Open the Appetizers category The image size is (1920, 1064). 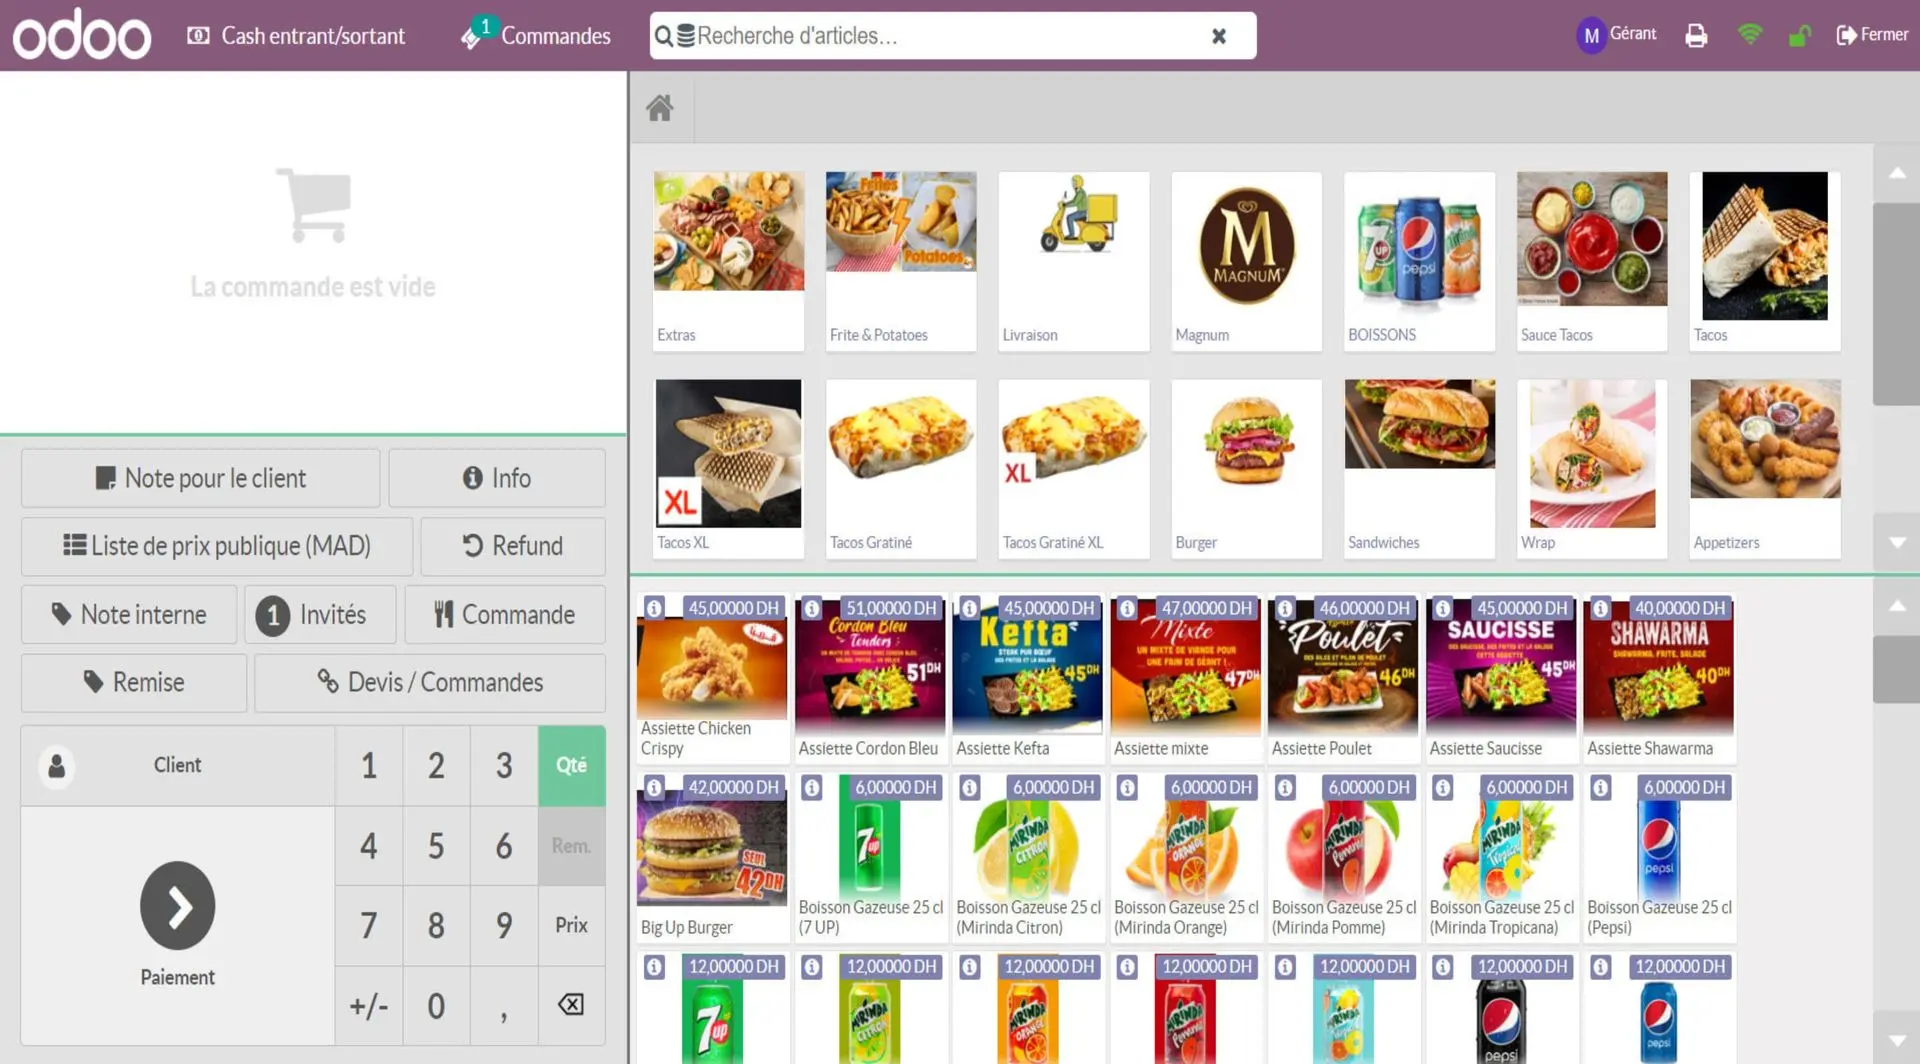pyautogui.click(x=1764, y=468)
